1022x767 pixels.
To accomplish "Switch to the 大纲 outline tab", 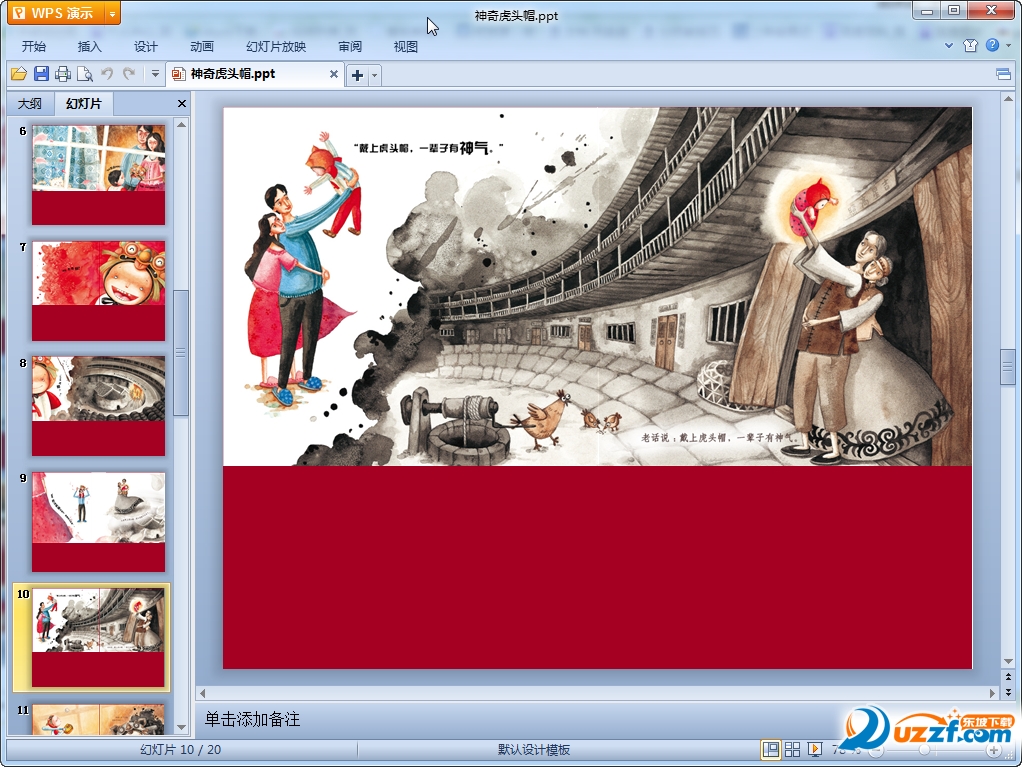I will pos(30,104).
